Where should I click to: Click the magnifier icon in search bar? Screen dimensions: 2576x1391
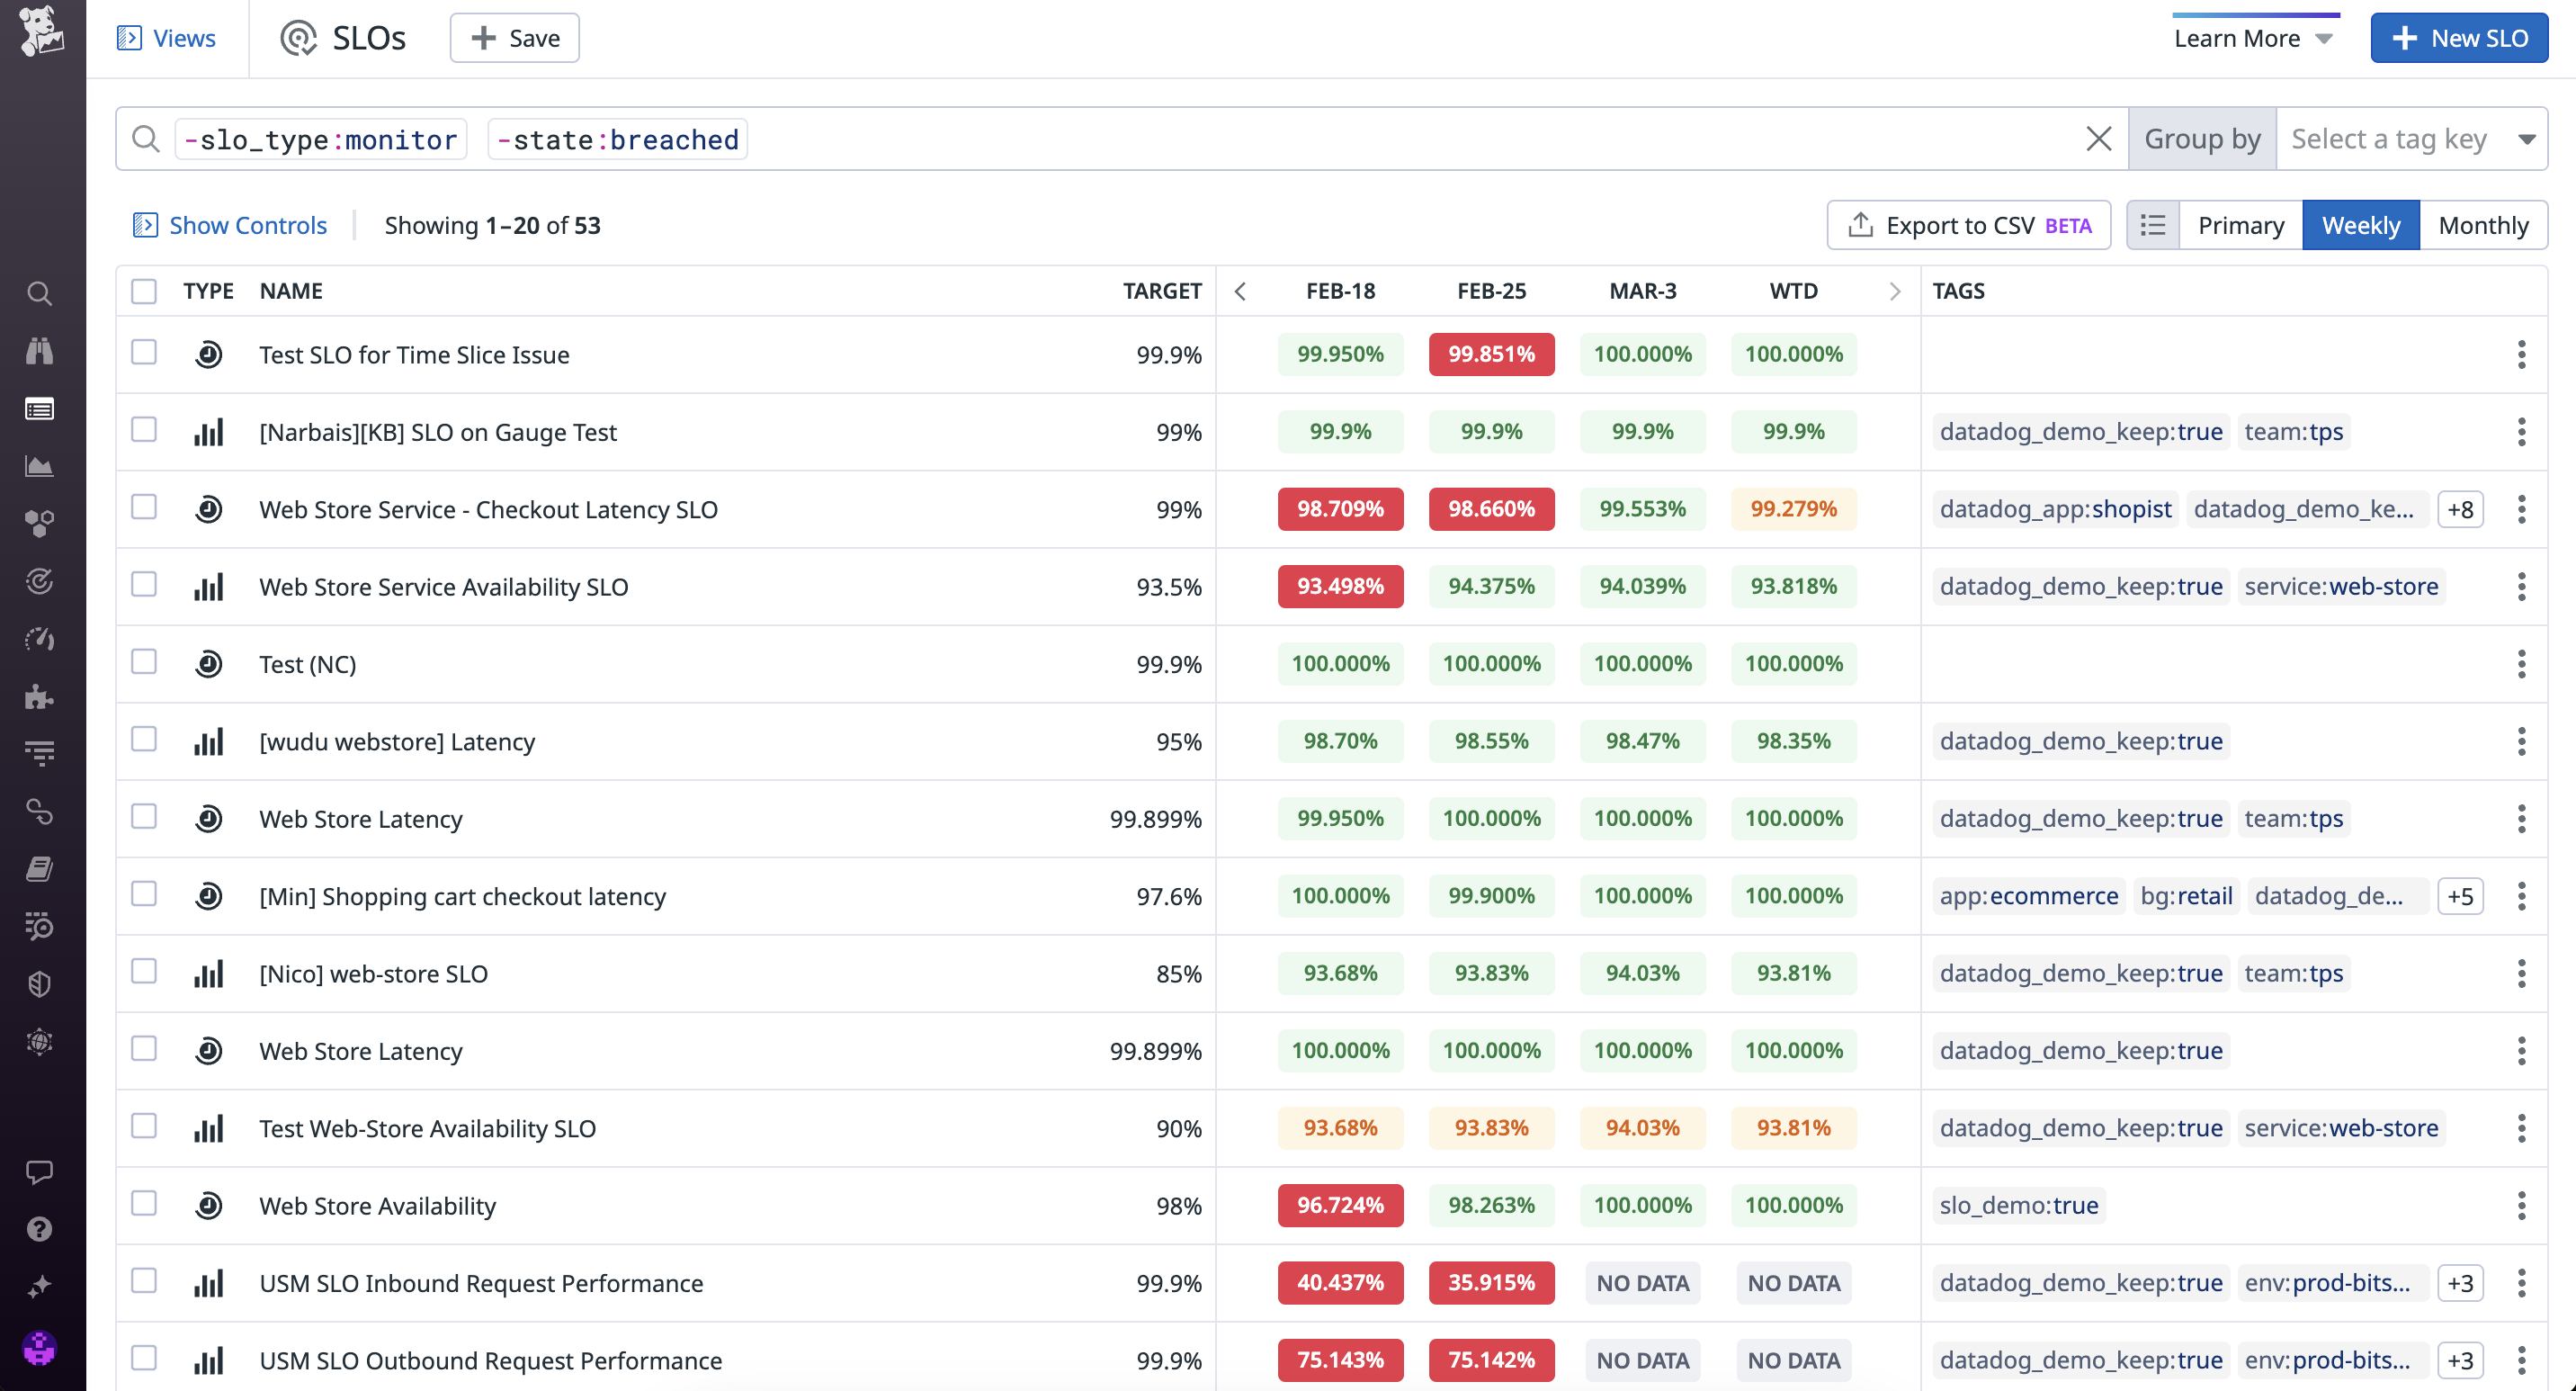(146, 139)
